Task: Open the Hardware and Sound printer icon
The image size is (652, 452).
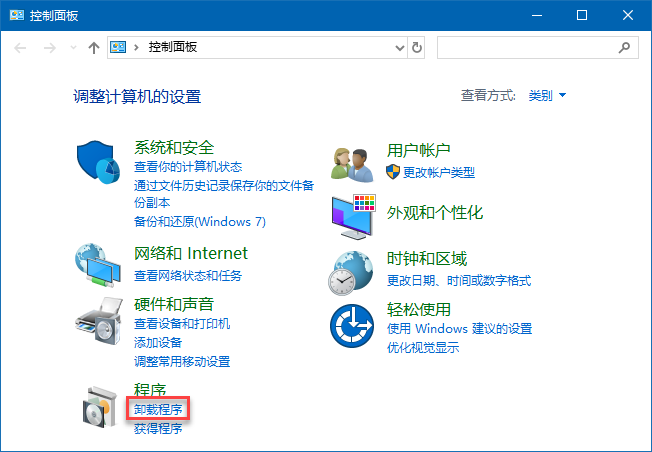Action: (99, 321)
